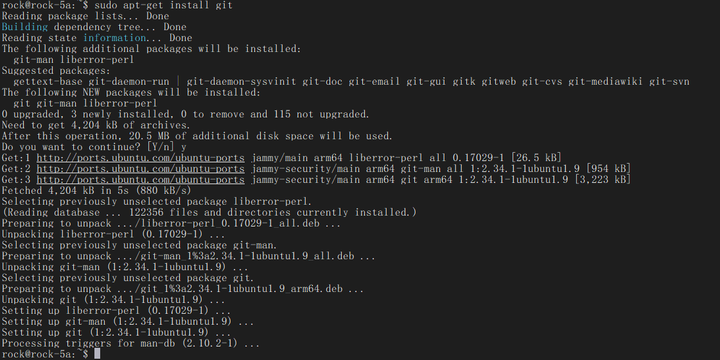Image resolution: width=720 pixels, height=360 pixels.
Task: Click the '0 upgraded, 3 newly installed' summary line
Action: 186,114
